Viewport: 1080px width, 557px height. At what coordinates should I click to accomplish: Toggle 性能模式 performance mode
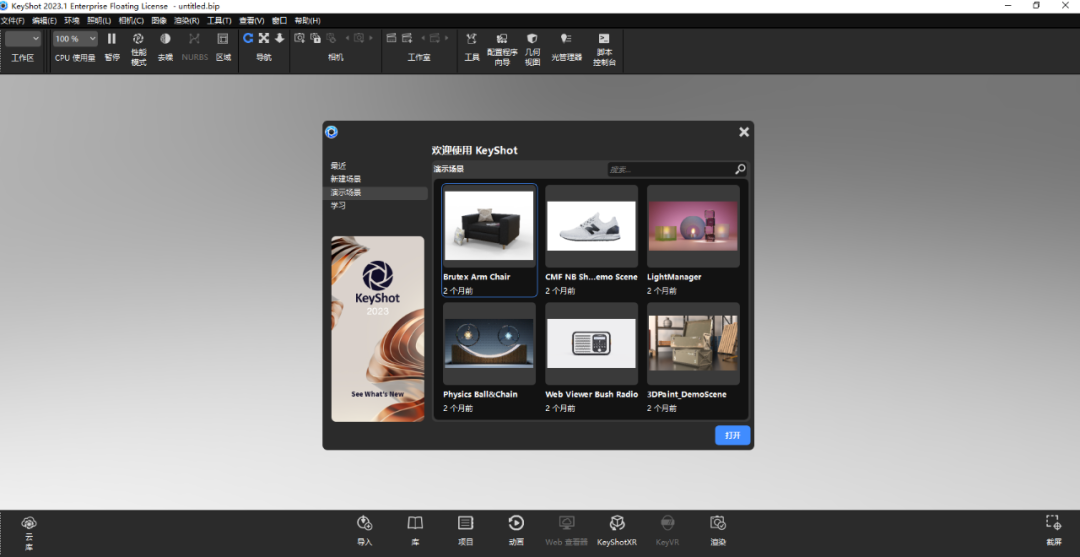pyautogui.click(x=138, y=39)
